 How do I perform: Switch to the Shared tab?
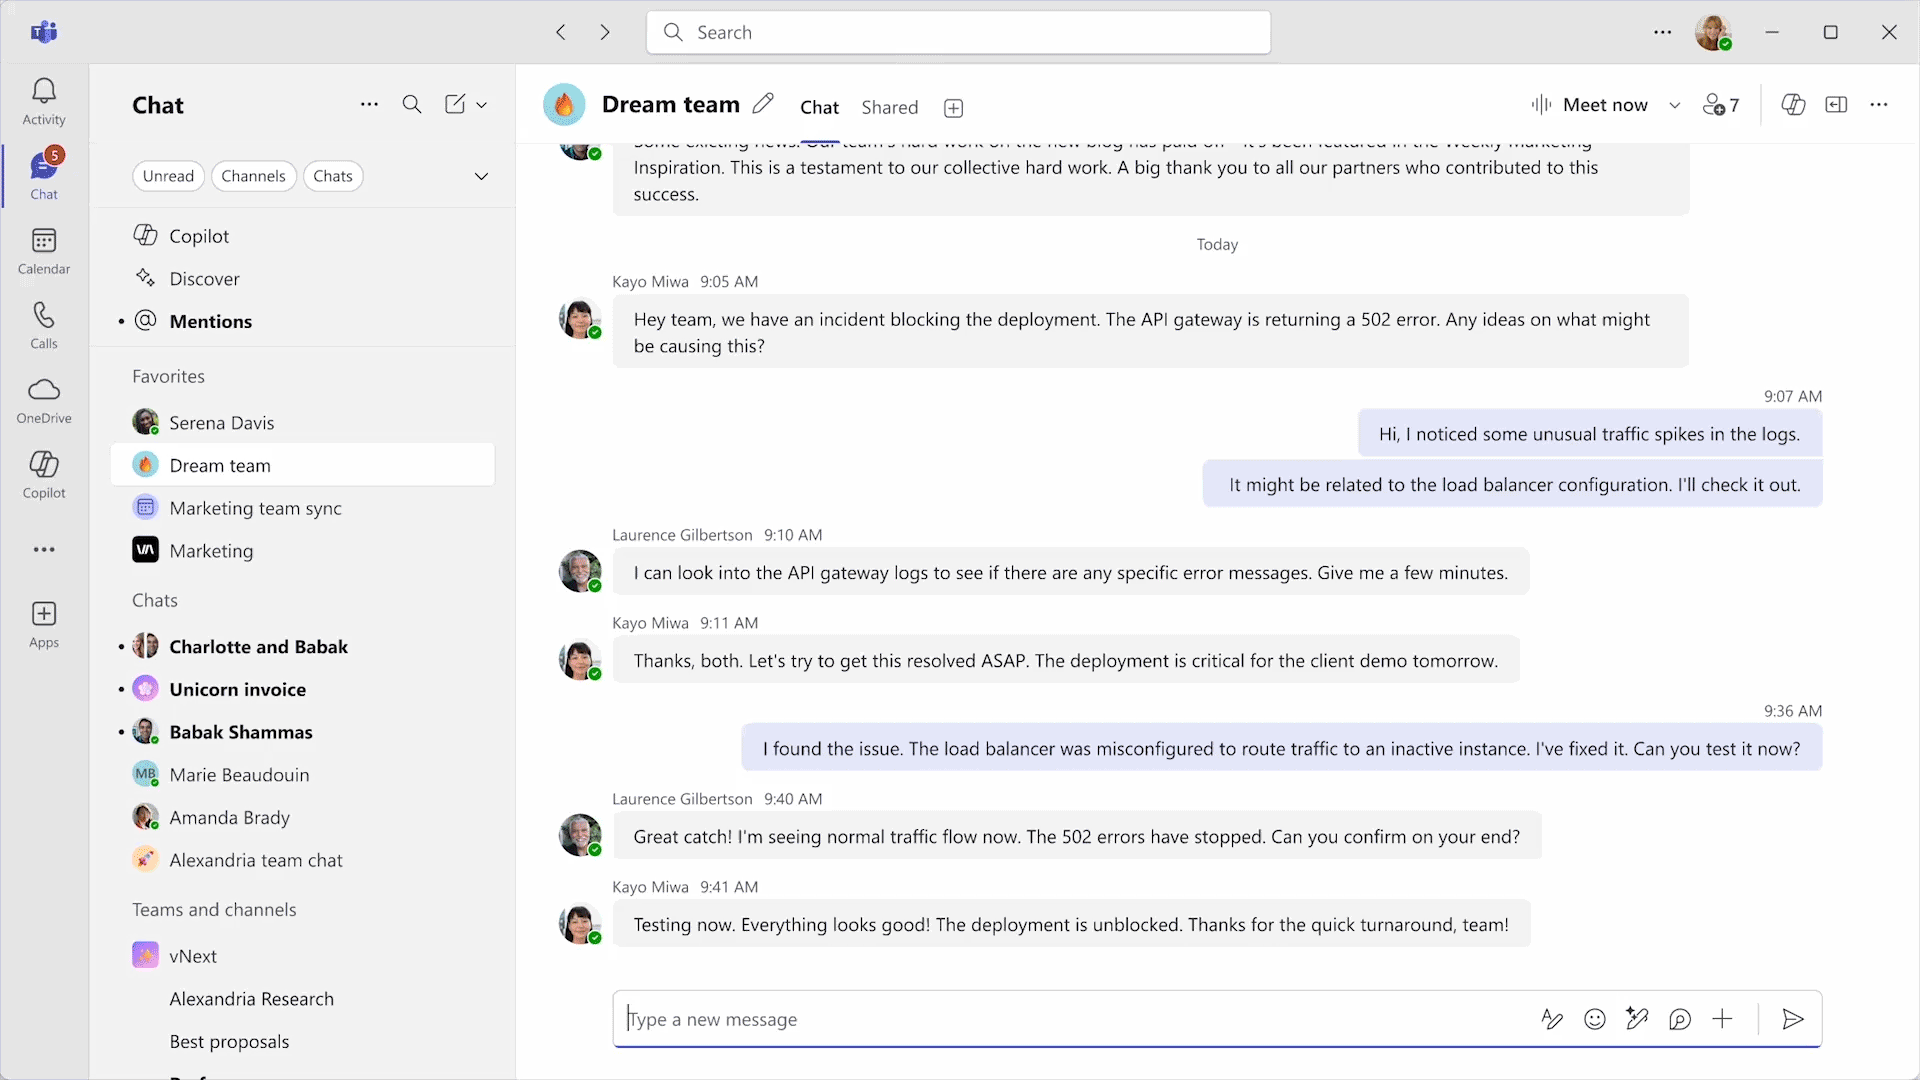coord(889,107)
